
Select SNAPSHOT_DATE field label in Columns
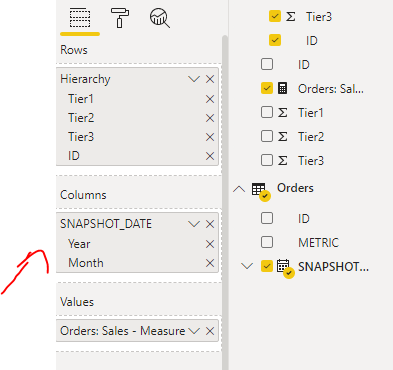point(106,224)
